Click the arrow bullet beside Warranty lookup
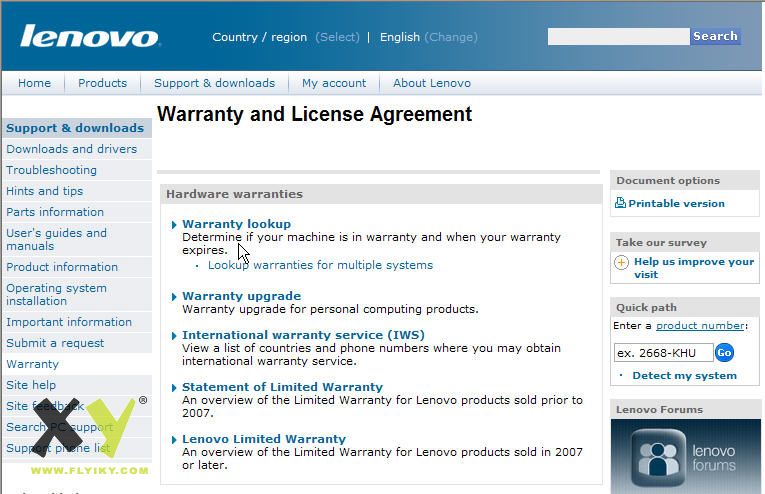 [174, 225]
